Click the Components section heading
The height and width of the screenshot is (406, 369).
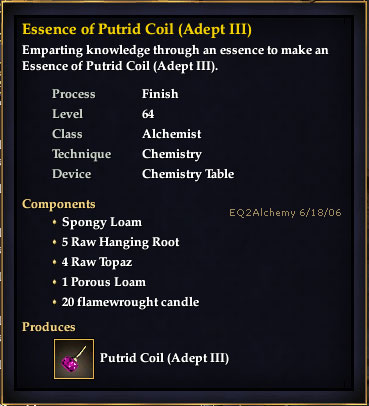click(x=59, y=204)
